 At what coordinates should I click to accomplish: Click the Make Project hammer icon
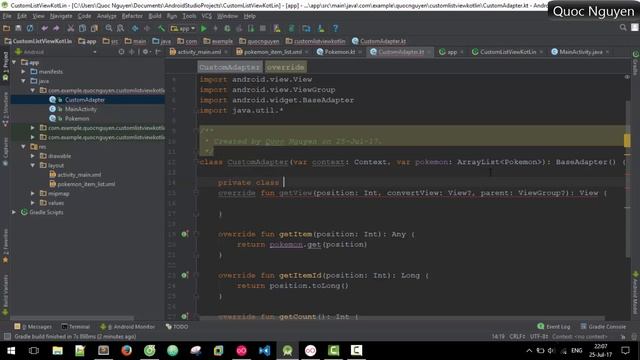[162, 28]
